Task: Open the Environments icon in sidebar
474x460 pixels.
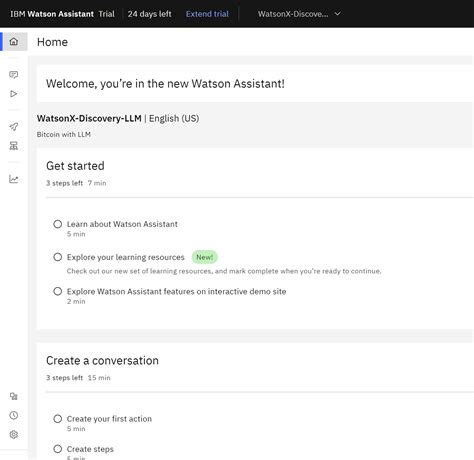Action: pos(14,146)
